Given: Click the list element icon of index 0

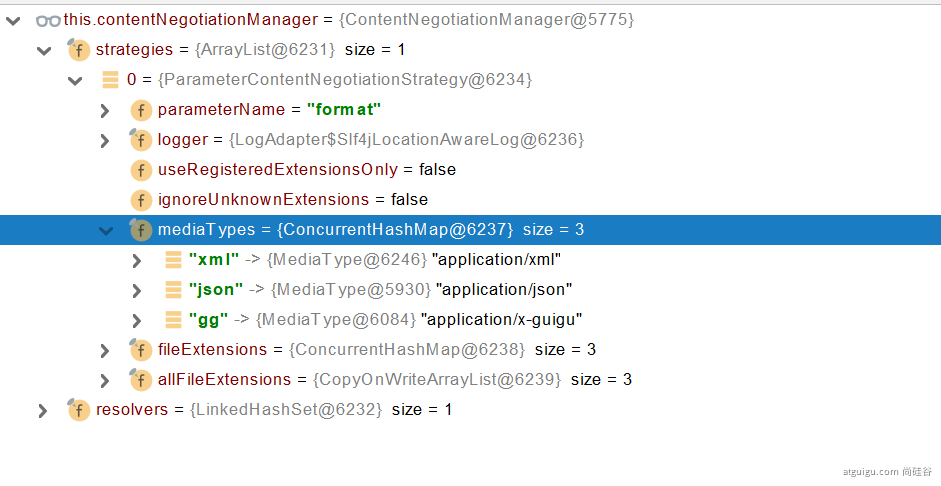Looking at the screenshot, I should (110, 80).
